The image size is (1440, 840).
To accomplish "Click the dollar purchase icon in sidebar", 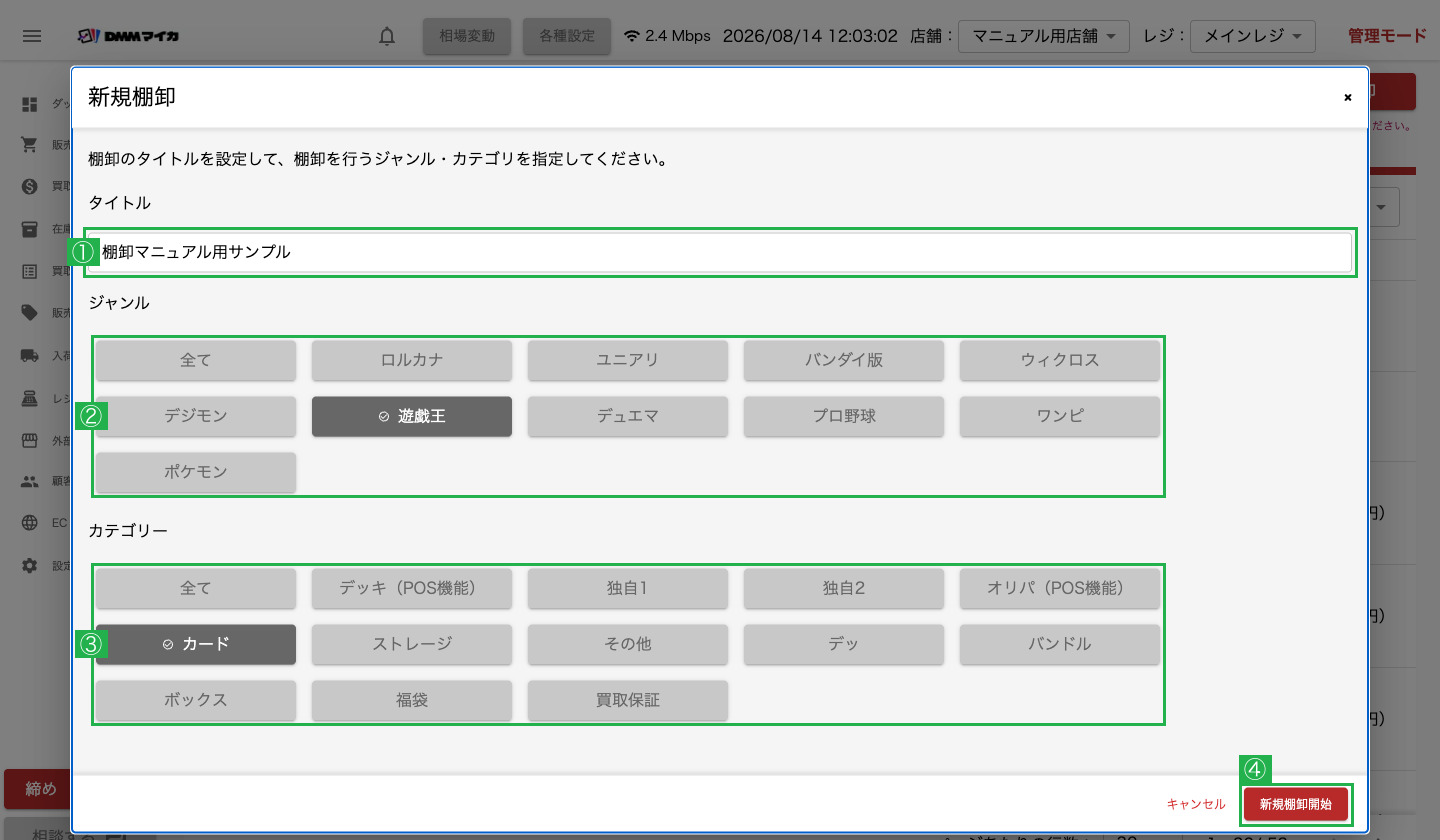I will (x=30, y=186).
